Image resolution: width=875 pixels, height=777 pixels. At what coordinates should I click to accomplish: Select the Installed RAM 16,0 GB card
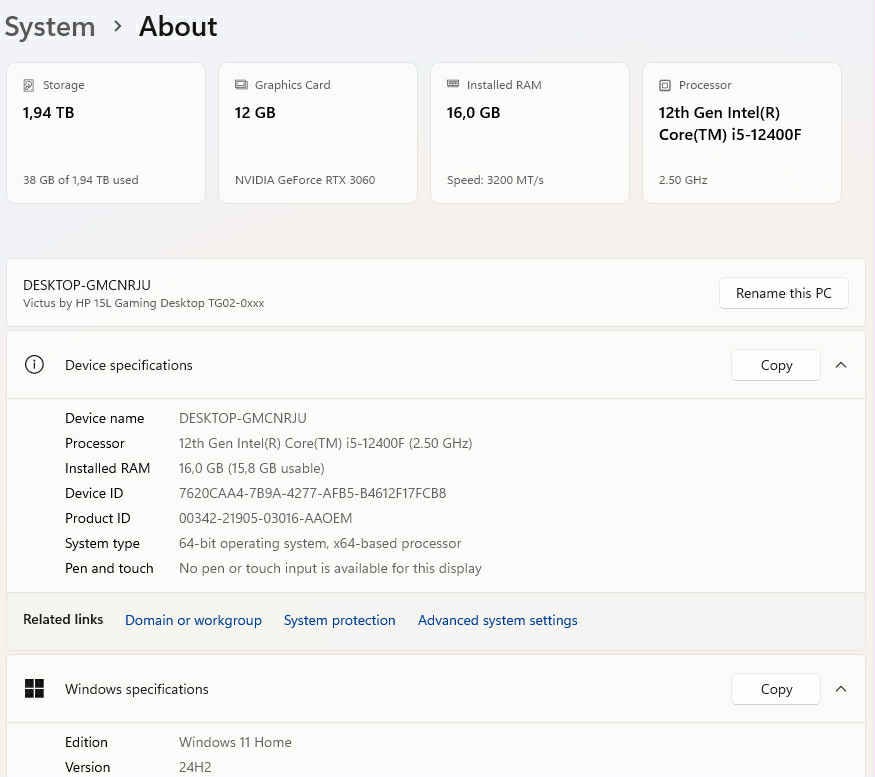(x=530, y=133)
